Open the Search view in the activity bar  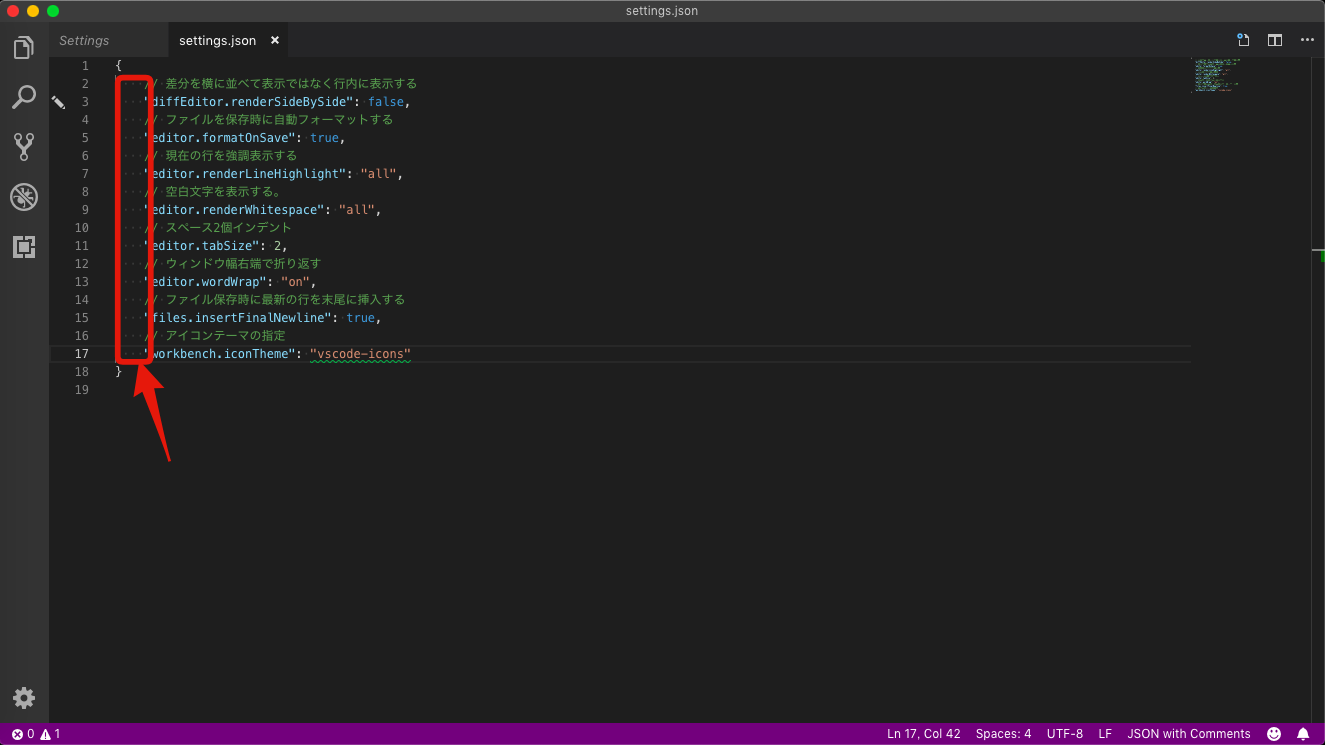coord(24,97)
